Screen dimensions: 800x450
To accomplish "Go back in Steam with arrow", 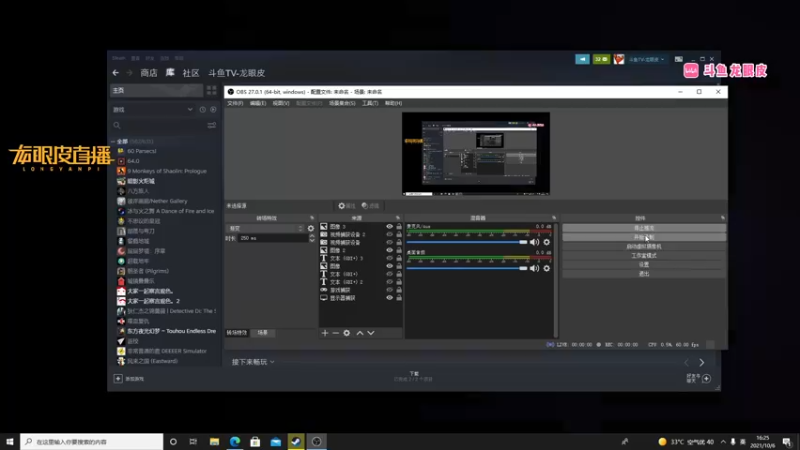I will pyautogui.click(x=116, y=73).
